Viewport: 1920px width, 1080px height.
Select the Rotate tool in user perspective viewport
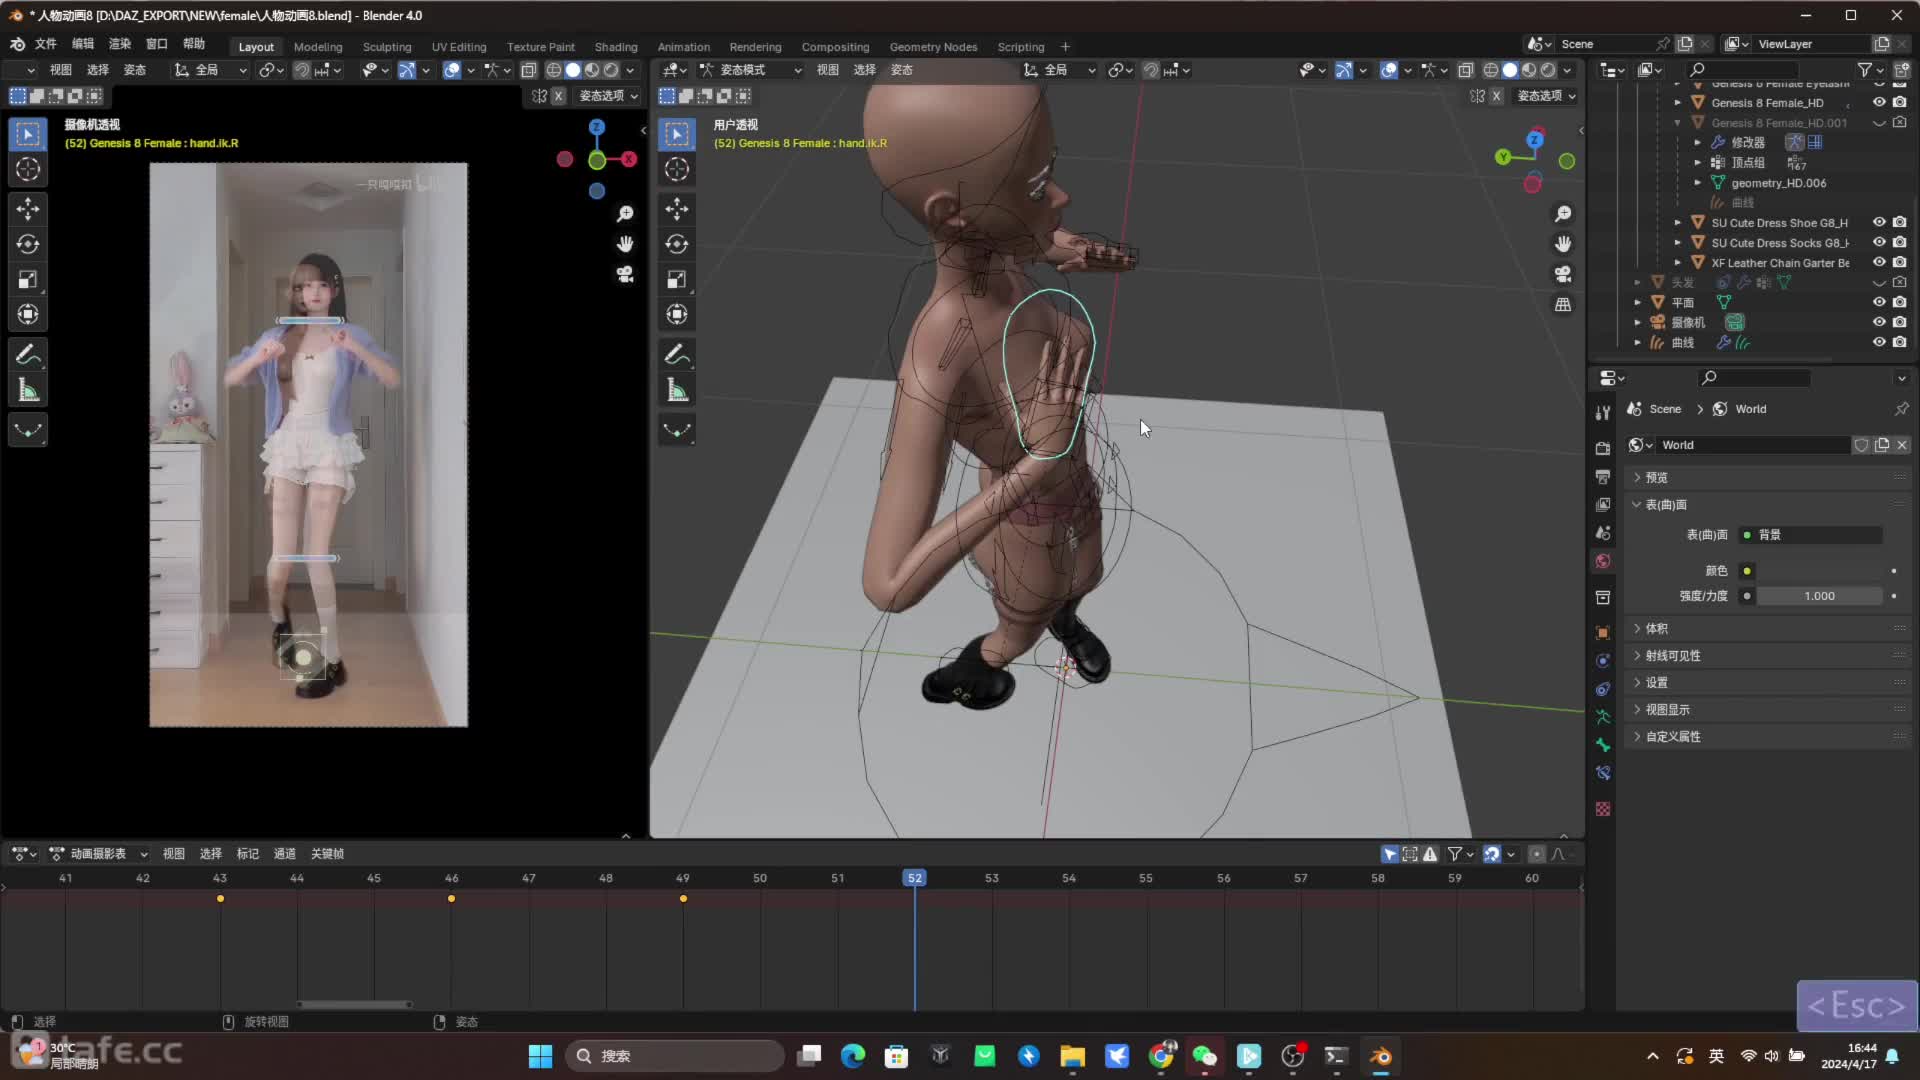pos(677,244)
